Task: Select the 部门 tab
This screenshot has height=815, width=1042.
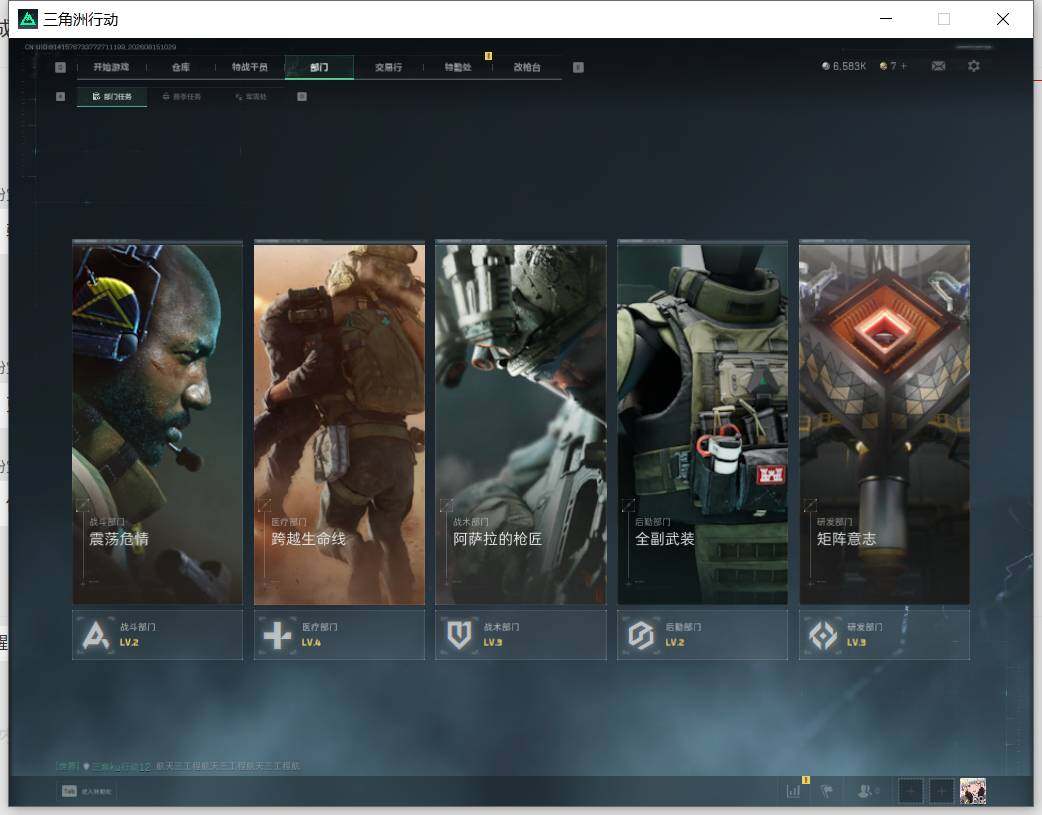Action: [319, 67]
